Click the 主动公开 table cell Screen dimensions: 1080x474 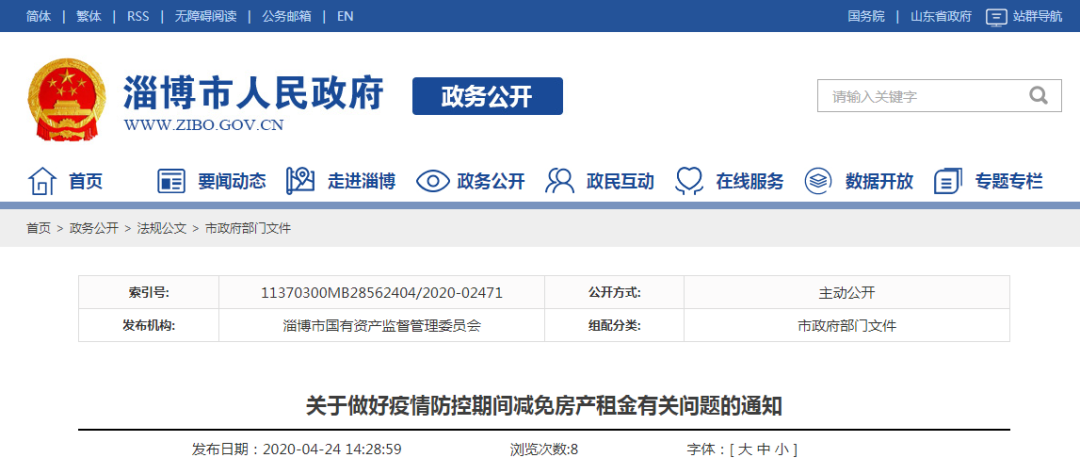(x=847, y=293)
